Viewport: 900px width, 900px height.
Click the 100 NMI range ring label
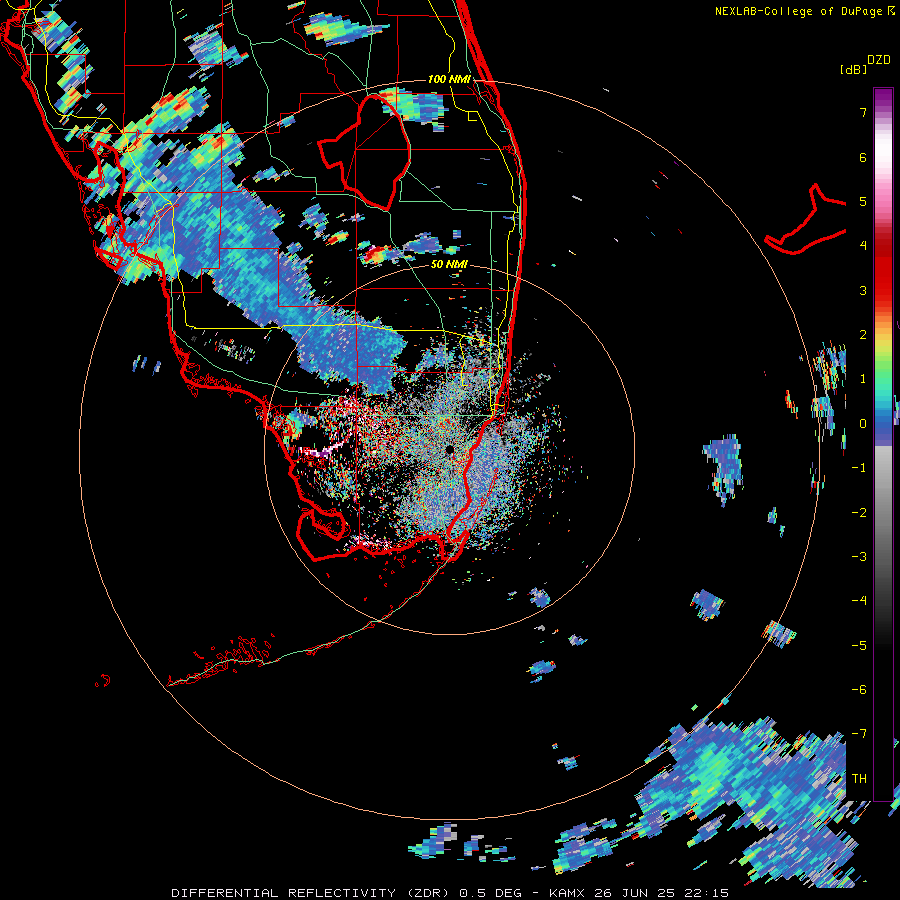449,79
